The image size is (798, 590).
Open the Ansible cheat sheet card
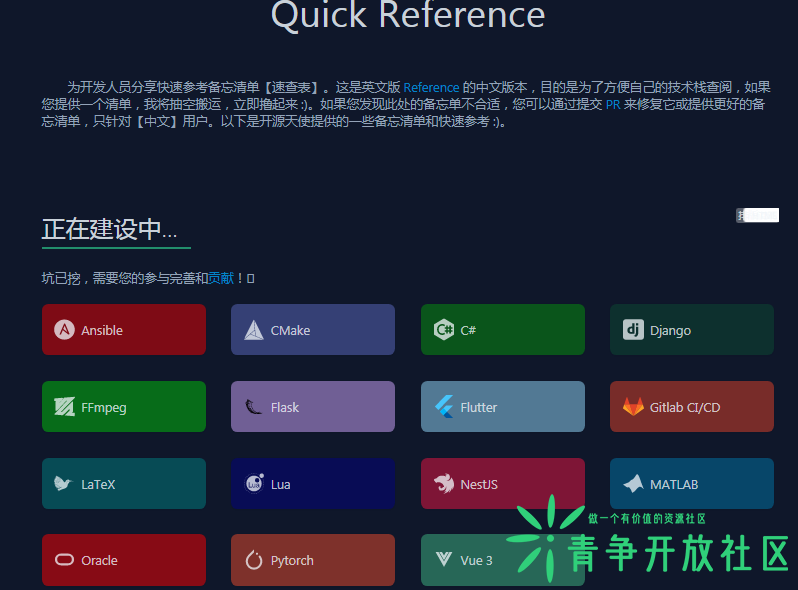point(124,329)
